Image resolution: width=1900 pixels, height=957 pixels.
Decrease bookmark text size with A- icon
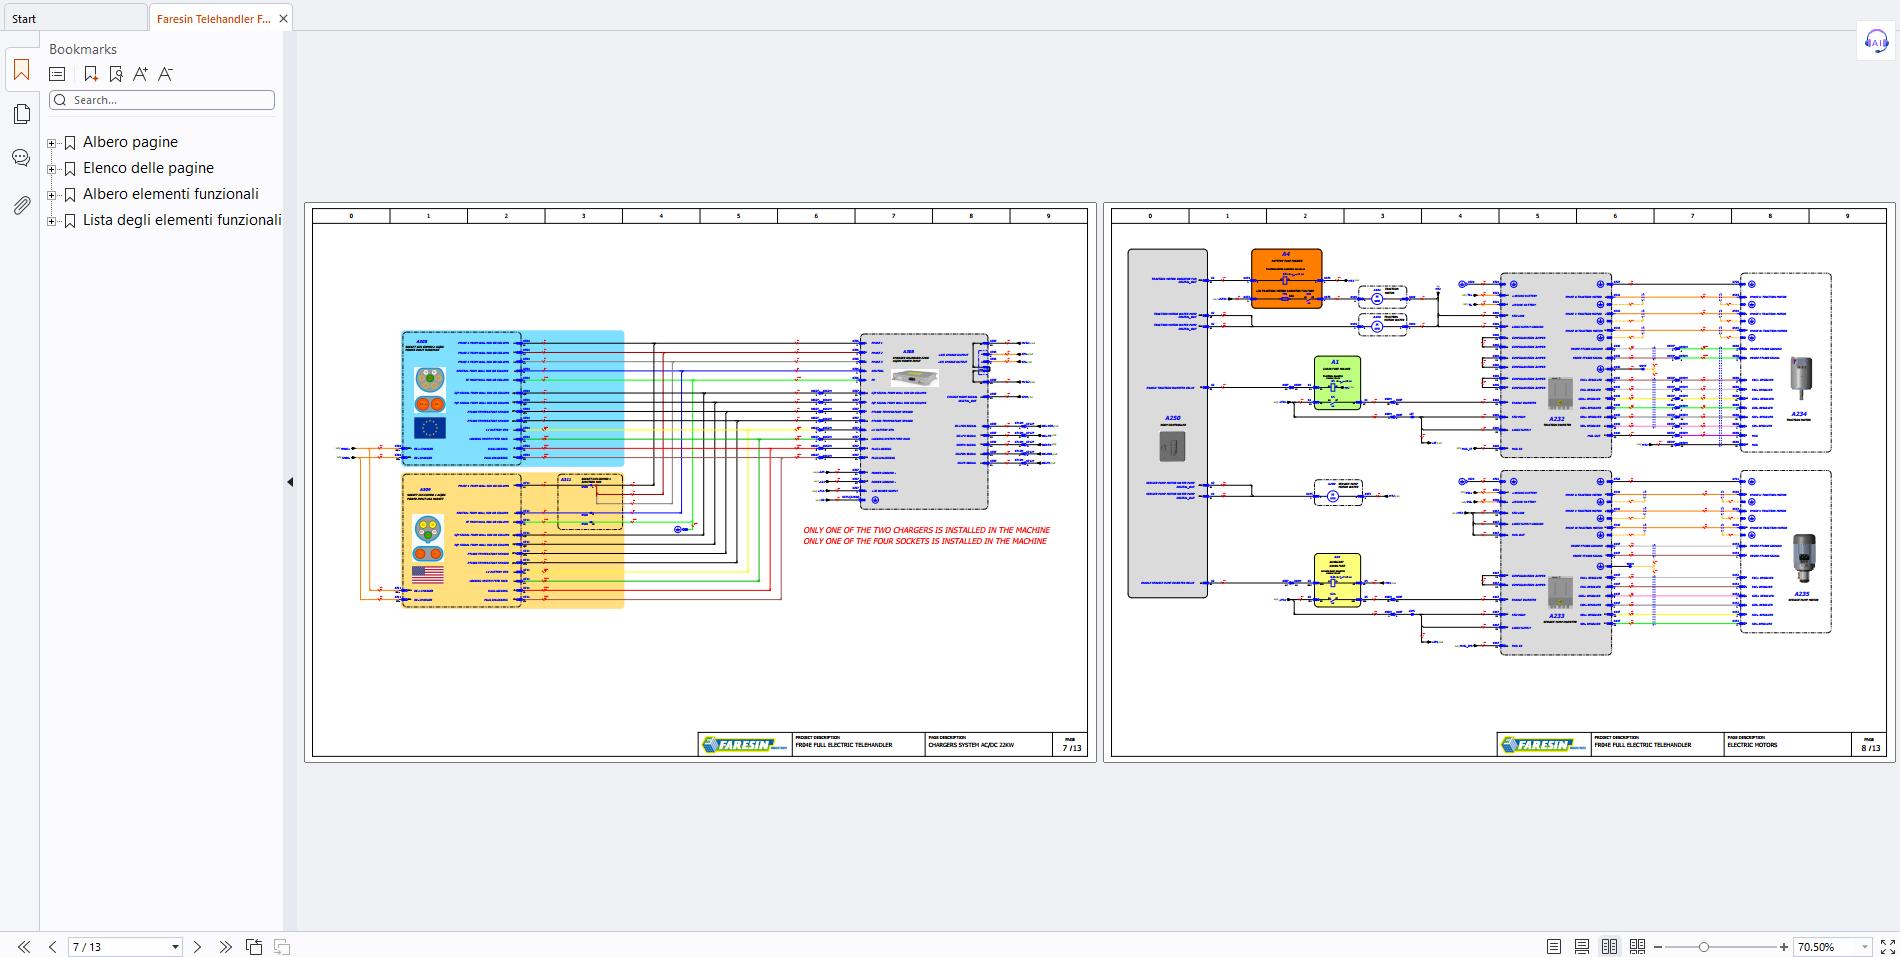(166, 74)
